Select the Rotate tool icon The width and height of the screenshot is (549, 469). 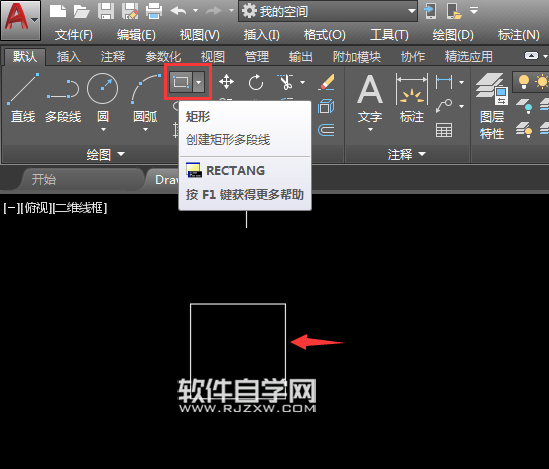coord(256,82)
